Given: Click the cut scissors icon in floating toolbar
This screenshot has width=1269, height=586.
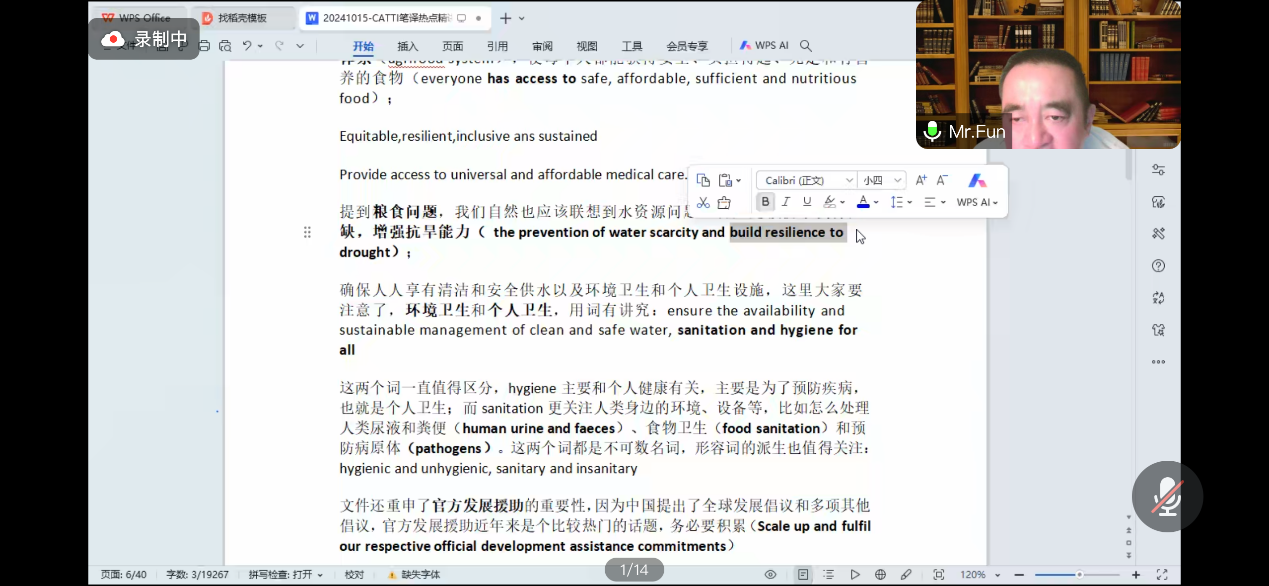Looking at the screenshot, I should coord(703,202).
